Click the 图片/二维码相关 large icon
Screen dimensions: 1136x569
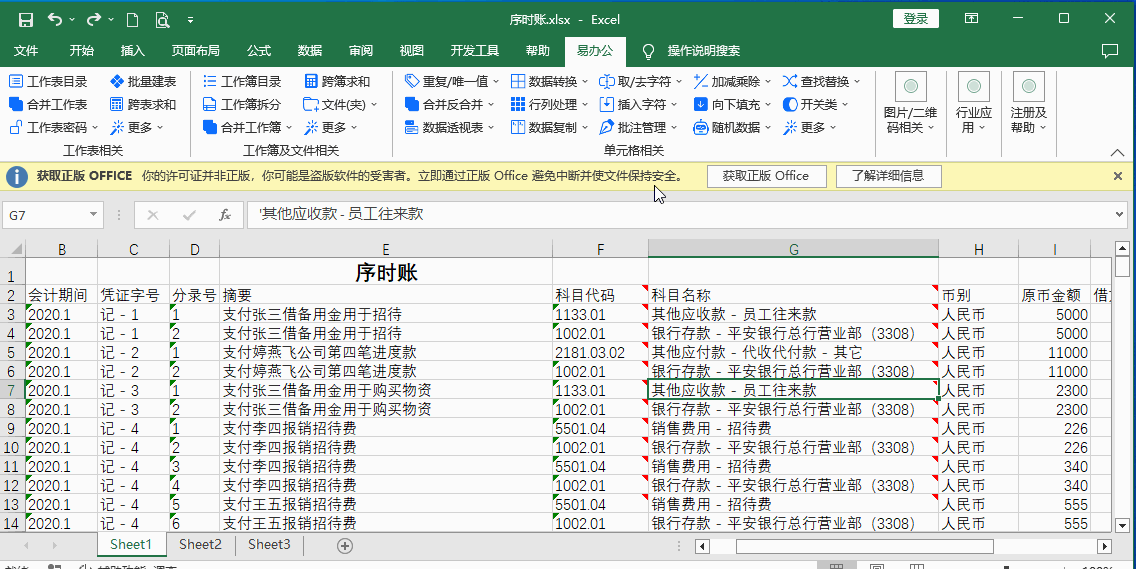click(x=911, y=86)
